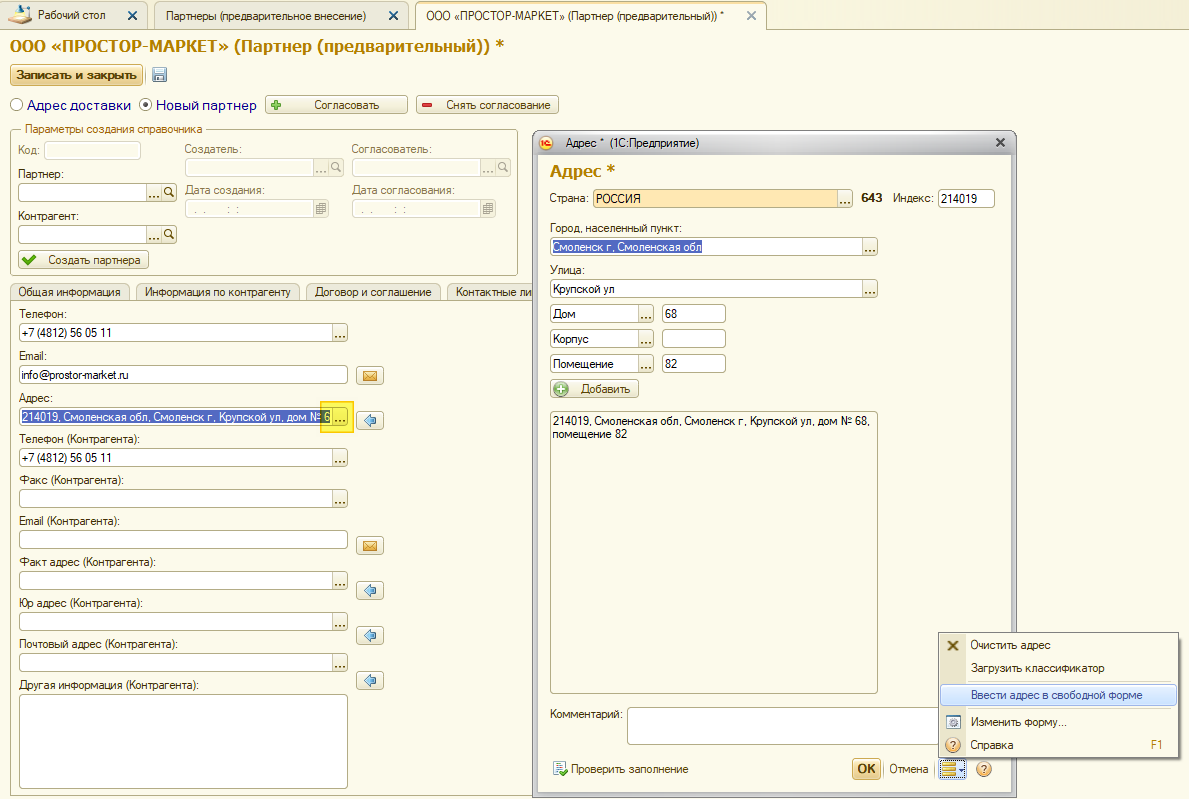Select Очистить адрес from the menu

(x=1010, y=646)
